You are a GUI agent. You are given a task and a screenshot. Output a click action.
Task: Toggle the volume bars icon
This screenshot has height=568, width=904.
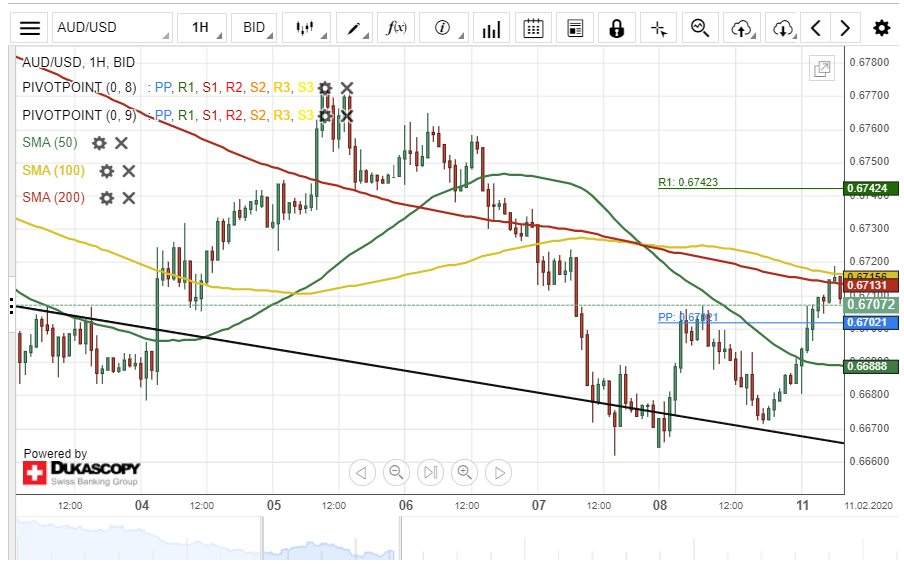click(x=491, y=28)
